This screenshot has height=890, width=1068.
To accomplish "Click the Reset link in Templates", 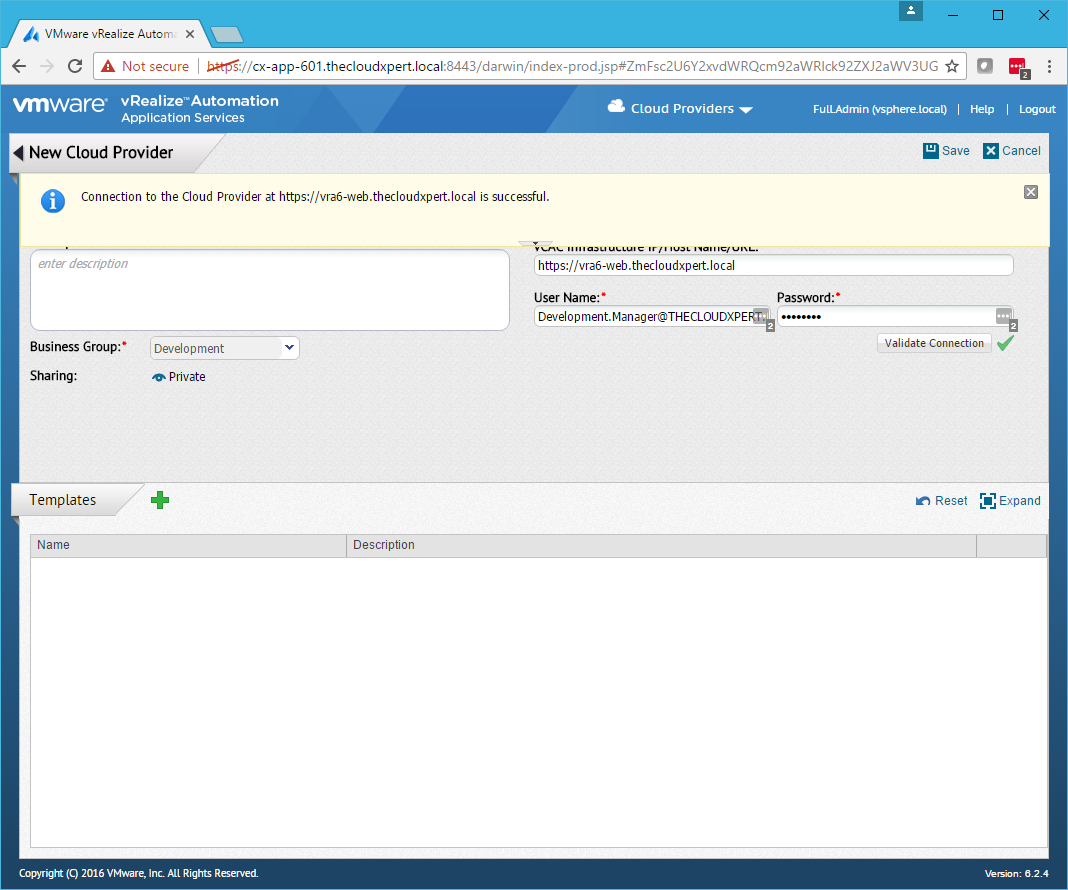I will click(x=951, y=501).
